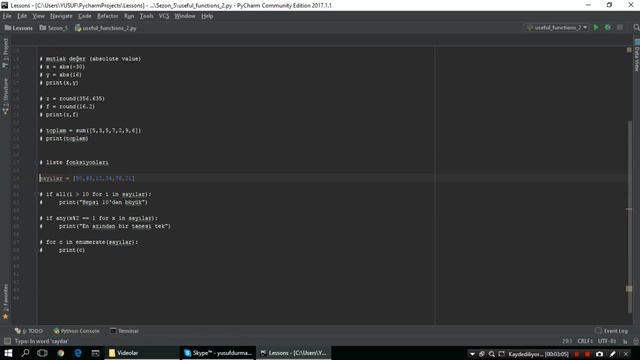Expand the recorder toolbar dropdown arrow

[x=472, y=354]
